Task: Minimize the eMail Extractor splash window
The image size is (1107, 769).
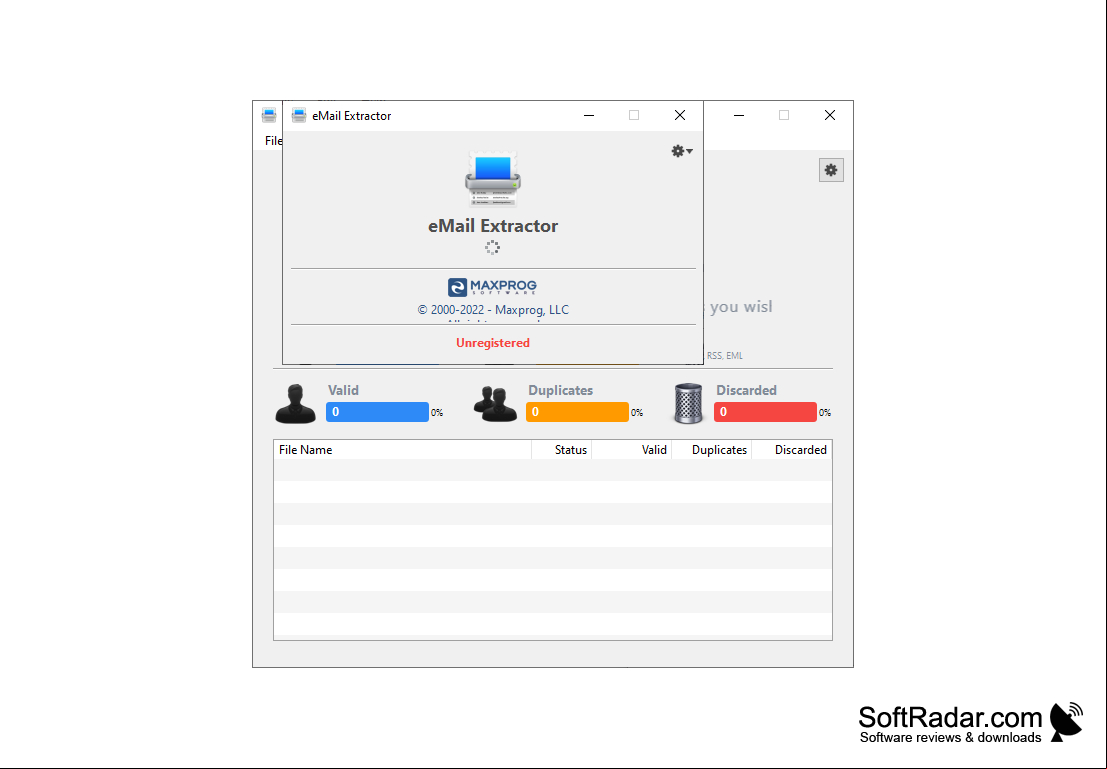Action: click(x=589, y=115)
